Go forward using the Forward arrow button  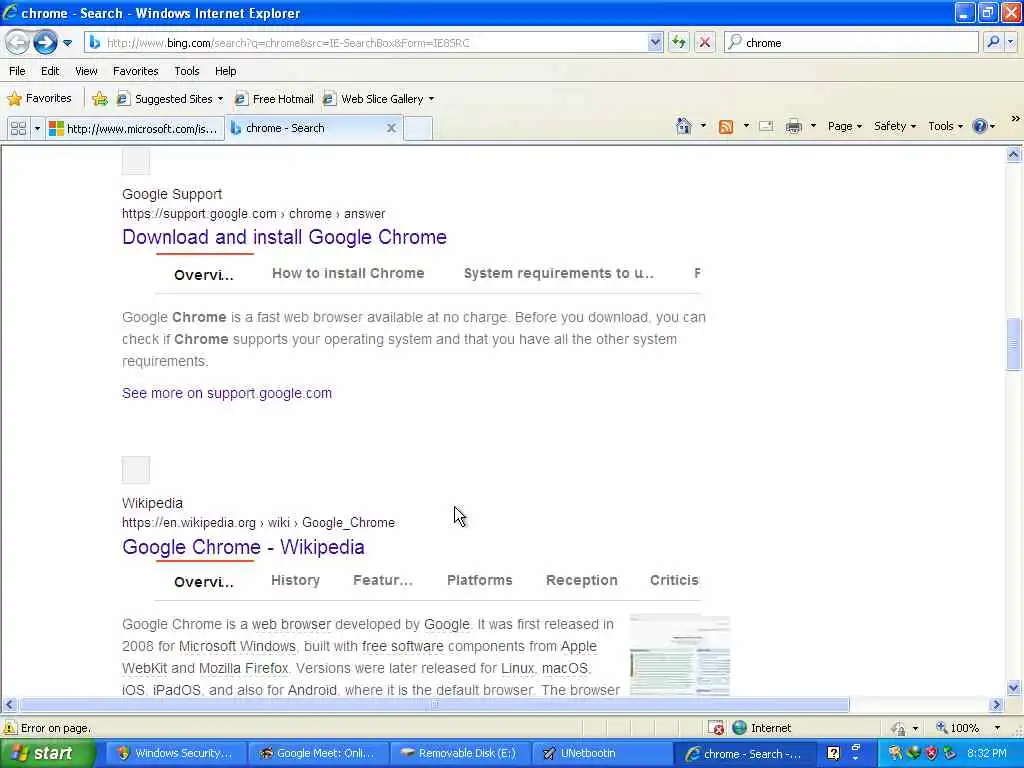click(x=45, y=42)
